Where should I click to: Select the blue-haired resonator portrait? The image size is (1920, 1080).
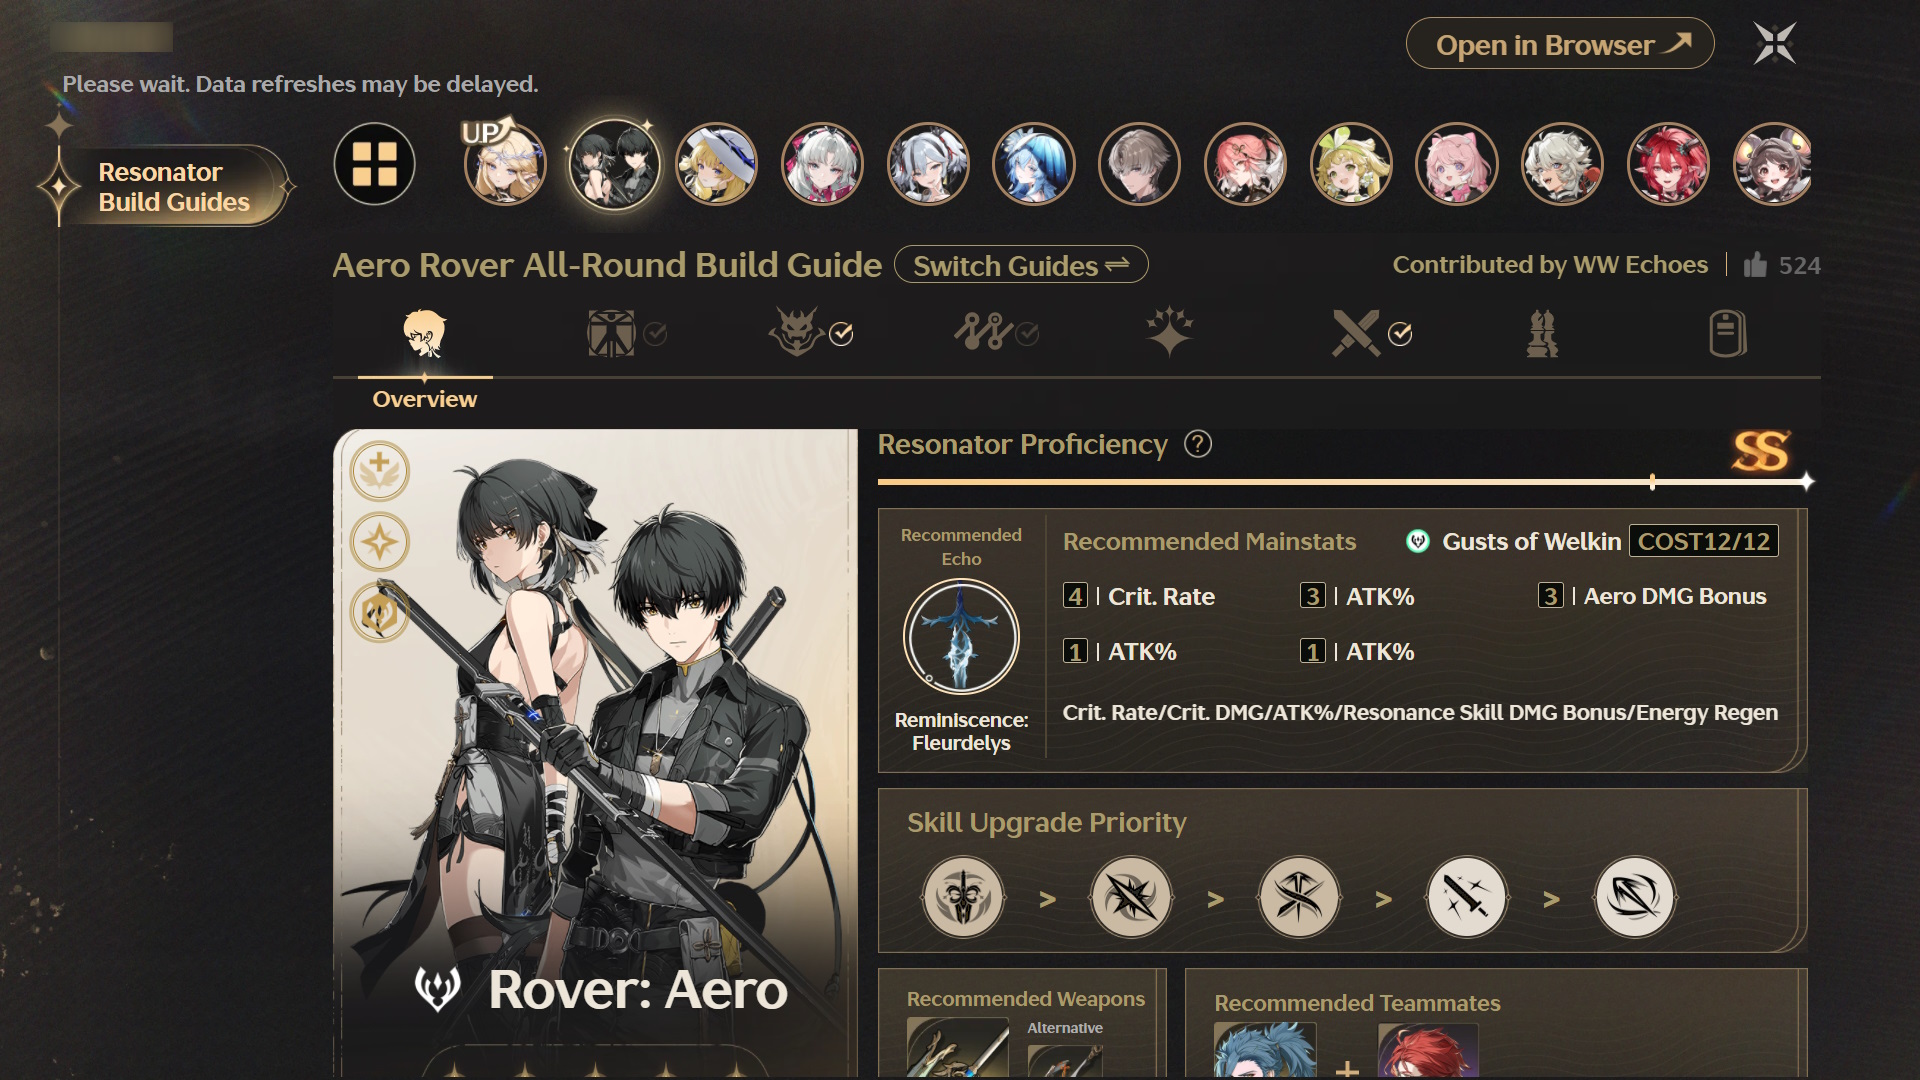click(1034, 164)
